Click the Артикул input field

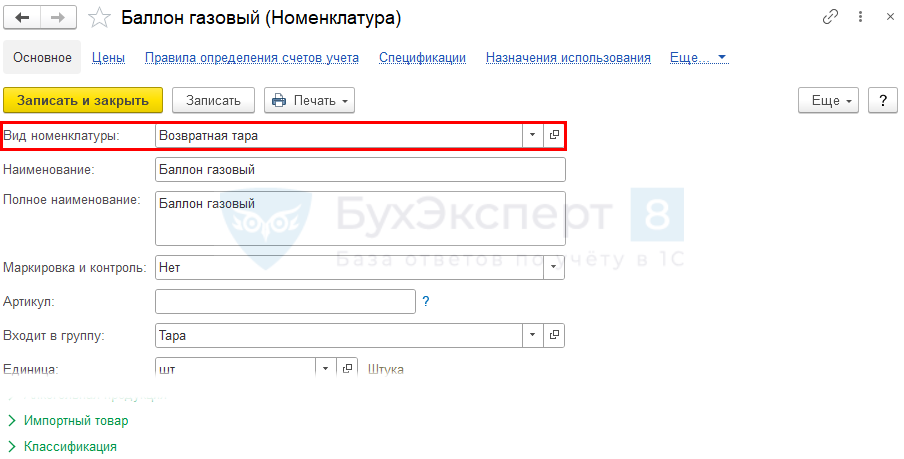click(x=285, y=302)
